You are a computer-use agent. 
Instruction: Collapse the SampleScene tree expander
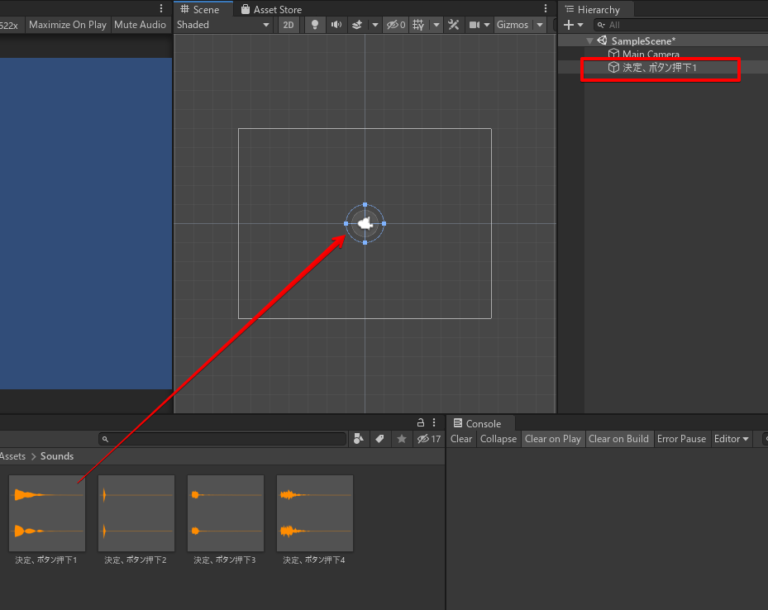[x=590, y=41]
